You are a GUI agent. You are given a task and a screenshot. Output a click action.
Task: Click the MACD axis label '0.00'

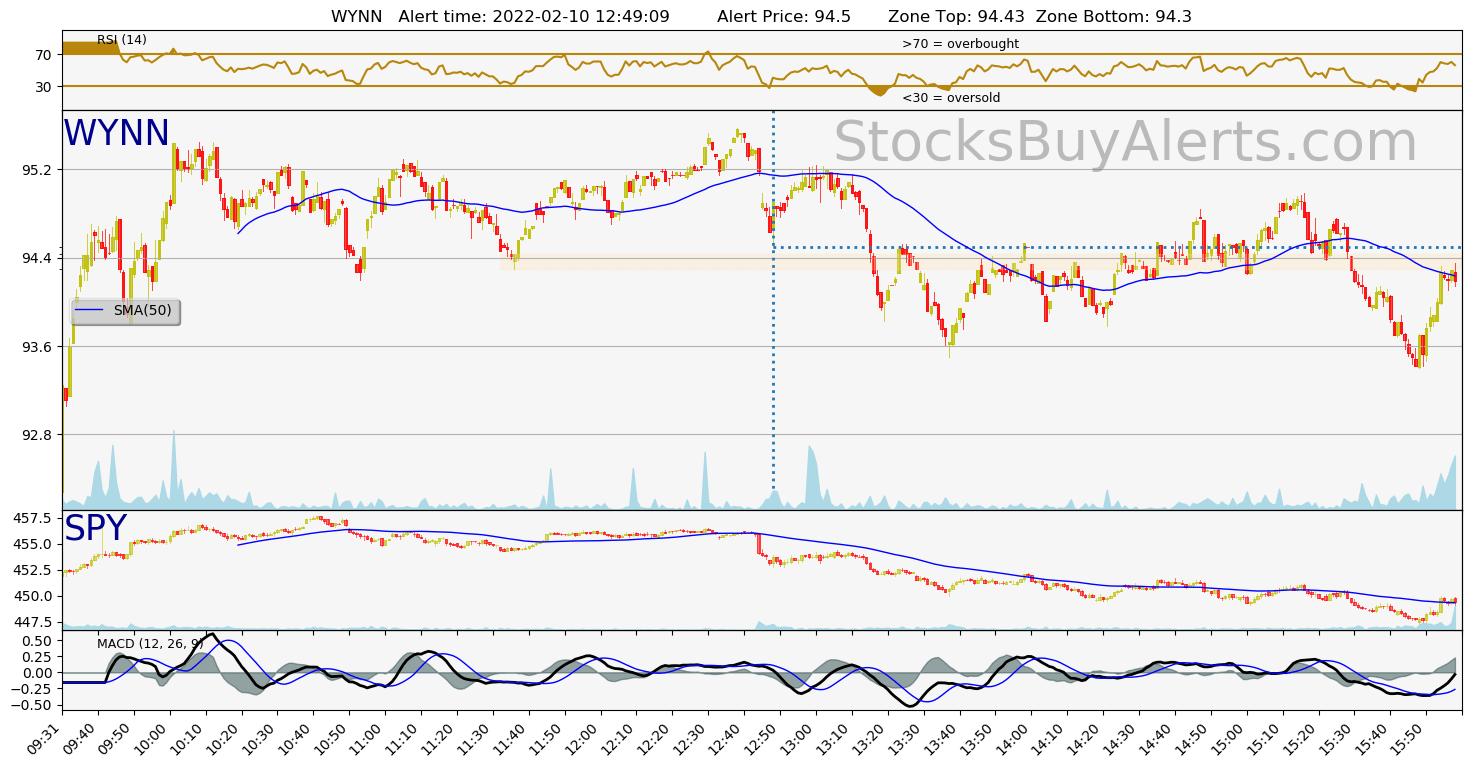36,673
